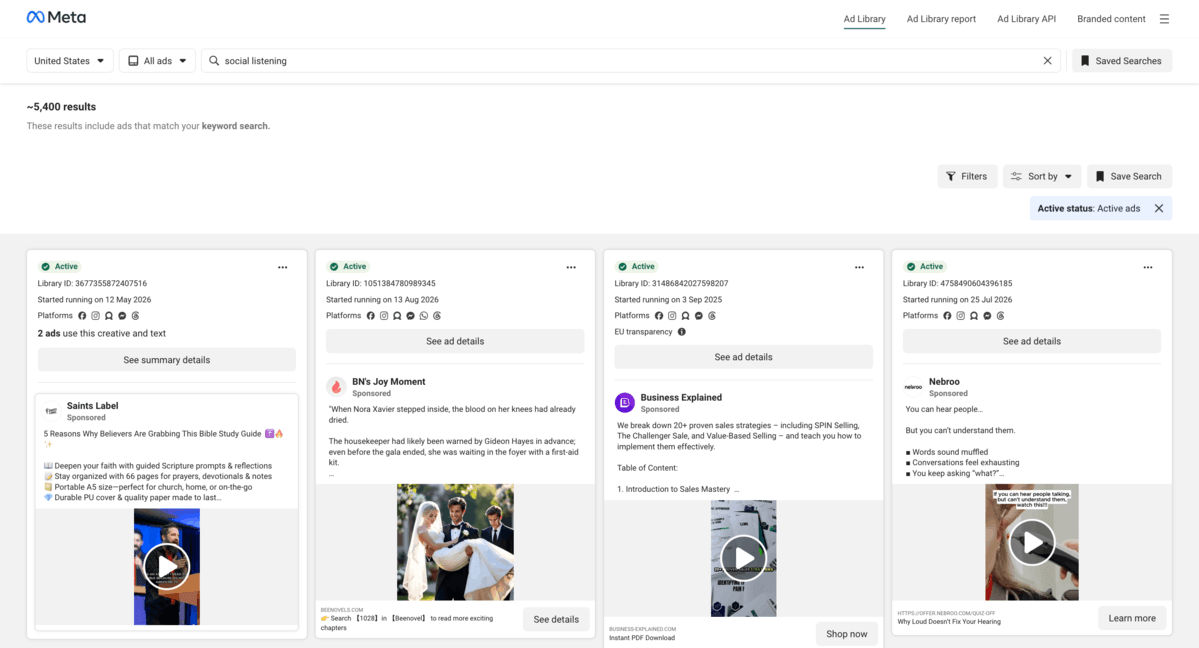Click Nebroo profile avatar

click(x=913, y=386)
